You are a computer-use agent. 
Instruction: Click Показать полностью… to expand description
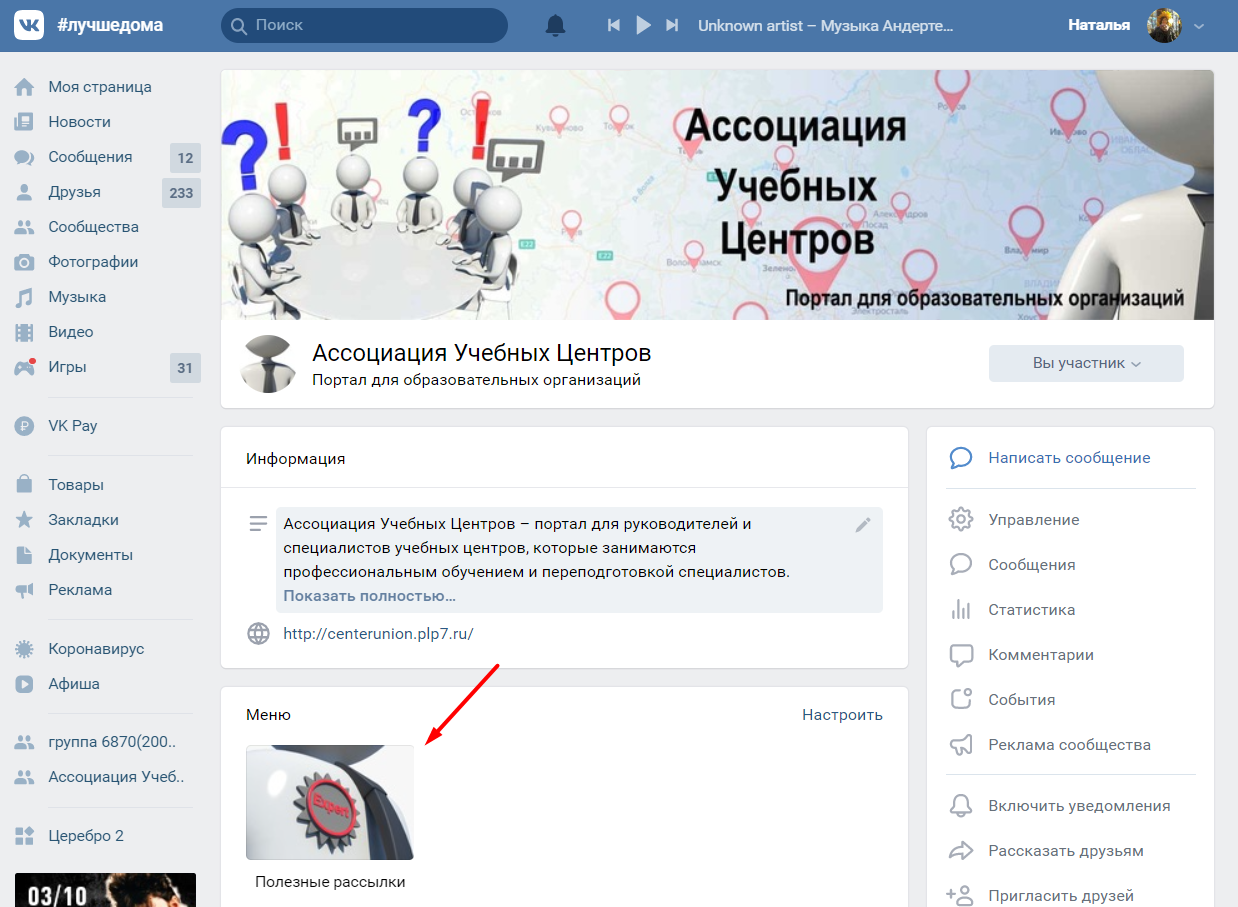click(370, 596)
